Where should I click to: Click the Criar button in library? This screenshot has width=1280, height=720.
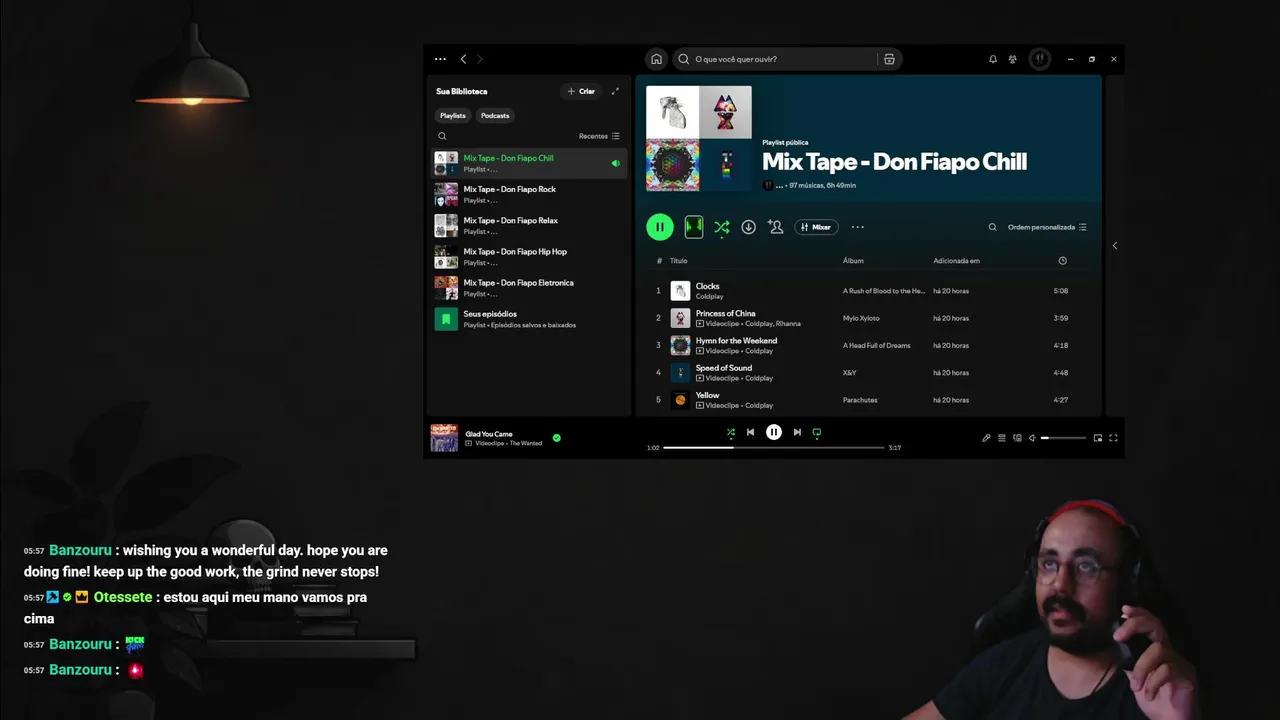(581, 91)
